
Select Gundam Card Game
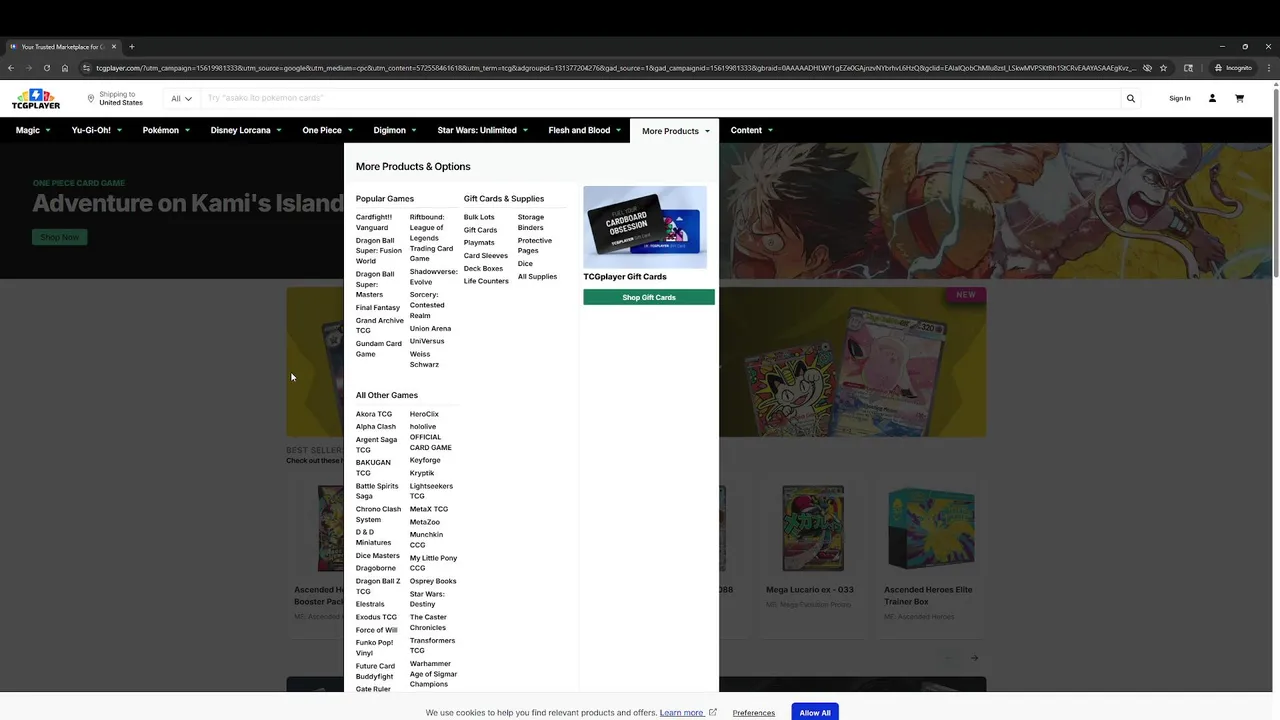pyautogui.click(x=379, y=348)
